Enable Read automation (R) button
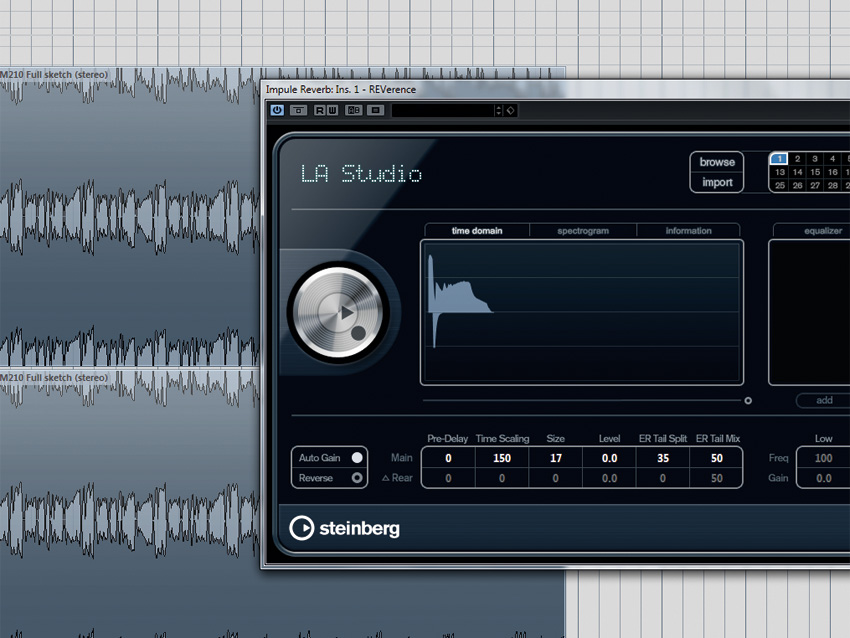850x638 pixels. click(x=319, y=110)
